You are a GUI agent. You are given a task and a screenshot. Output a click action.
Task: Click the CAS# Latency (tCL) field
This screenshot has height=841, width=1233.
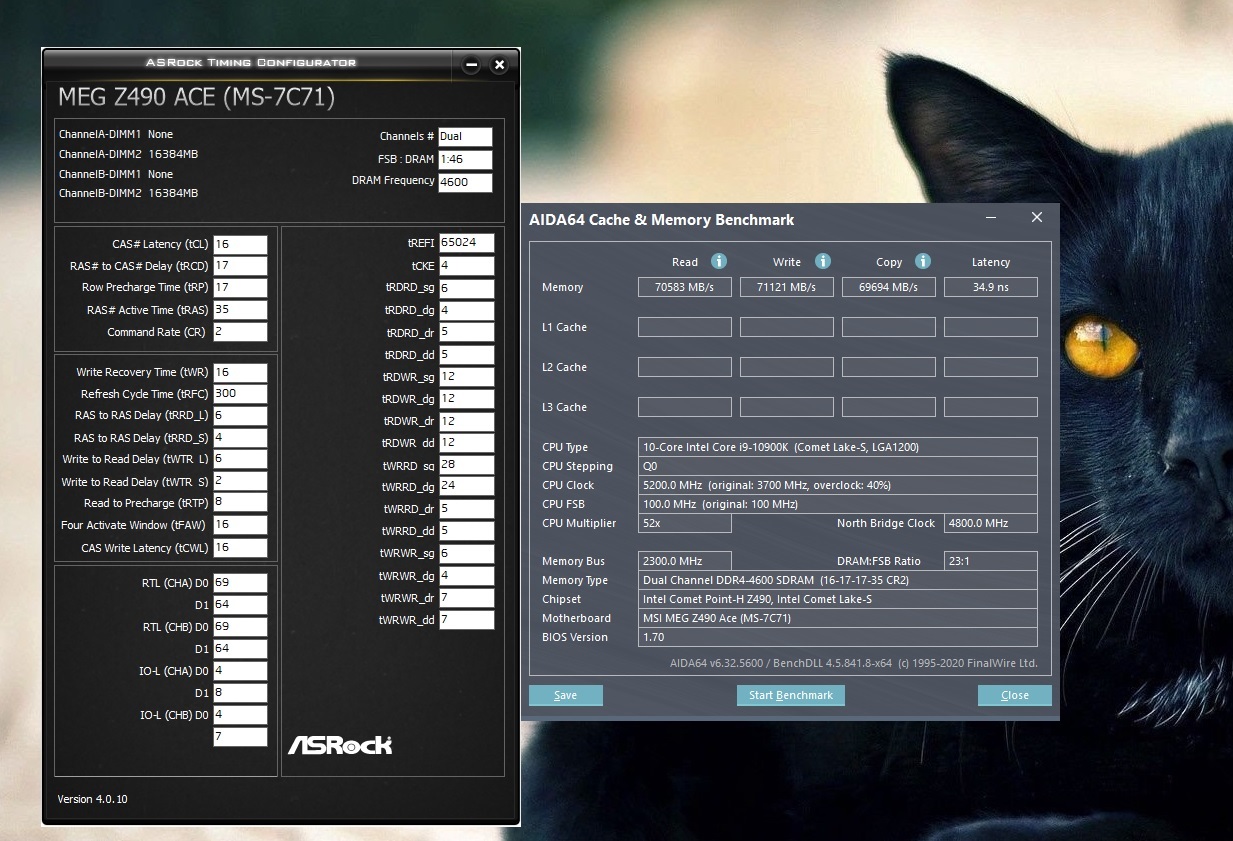240,244
